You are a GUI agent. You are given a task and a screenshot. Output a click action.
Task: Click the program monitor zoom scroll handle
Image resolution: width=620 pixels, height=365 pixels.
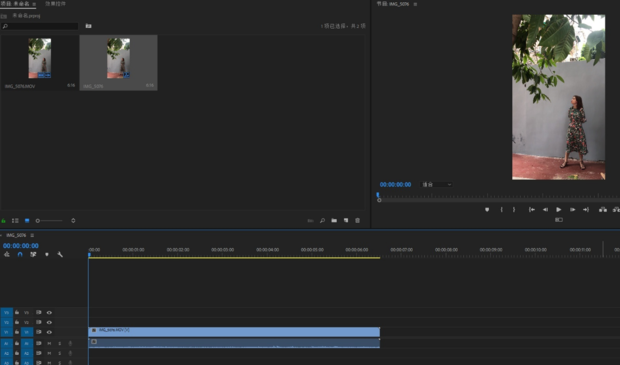click(x=379, y=200)
